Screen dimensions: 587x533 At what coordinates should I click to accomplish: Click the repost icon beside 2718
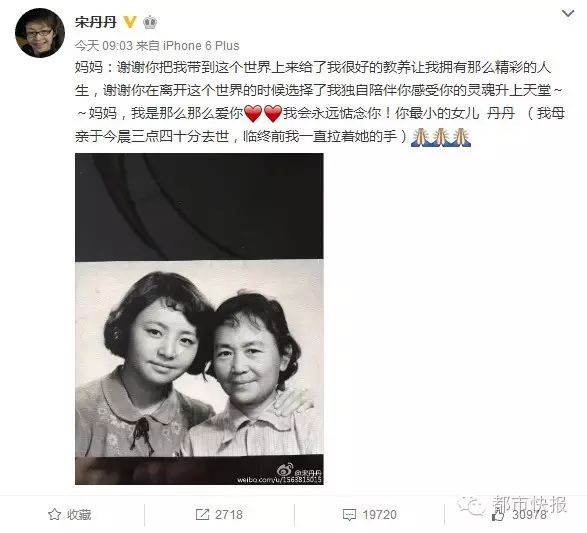(x=203, y=514)
